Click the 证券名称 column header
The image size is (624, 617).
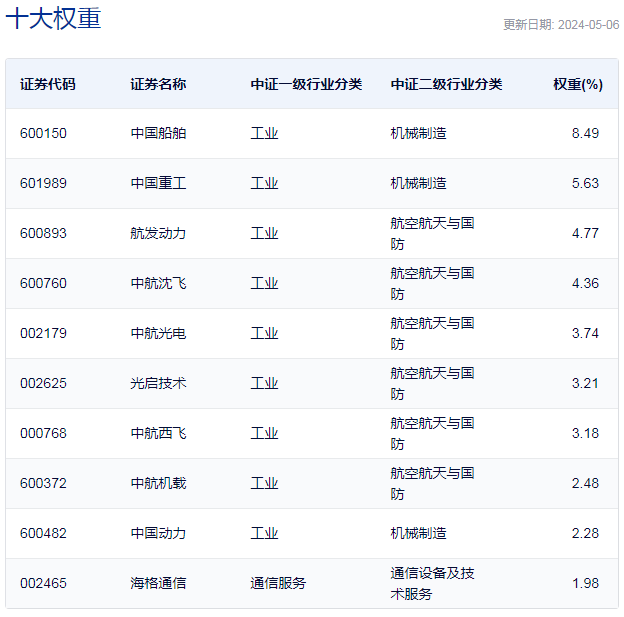click(x=158, y=84)
